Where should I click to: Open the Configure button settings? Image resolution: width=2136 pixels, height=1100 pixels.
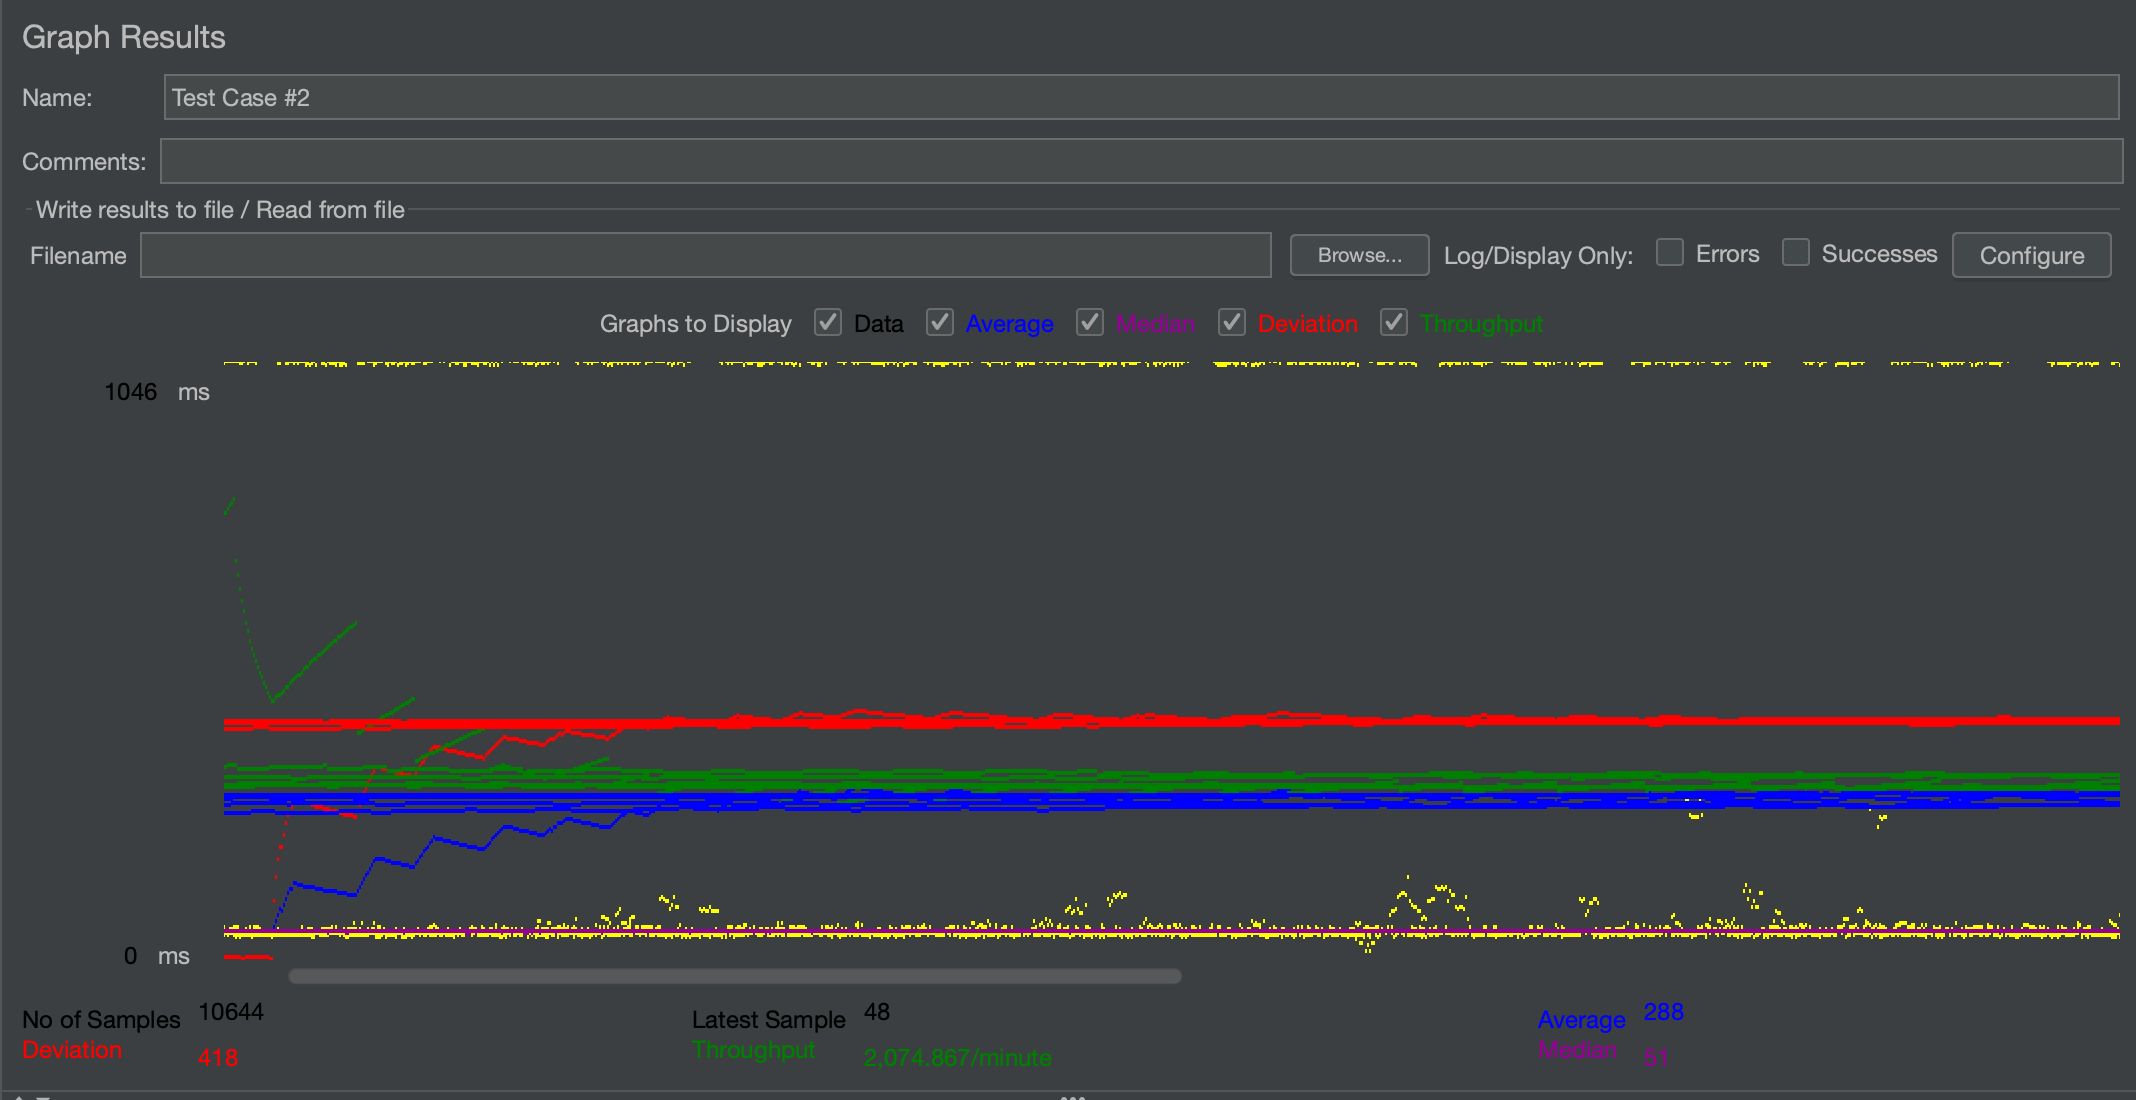click(x=2032, y=255)
